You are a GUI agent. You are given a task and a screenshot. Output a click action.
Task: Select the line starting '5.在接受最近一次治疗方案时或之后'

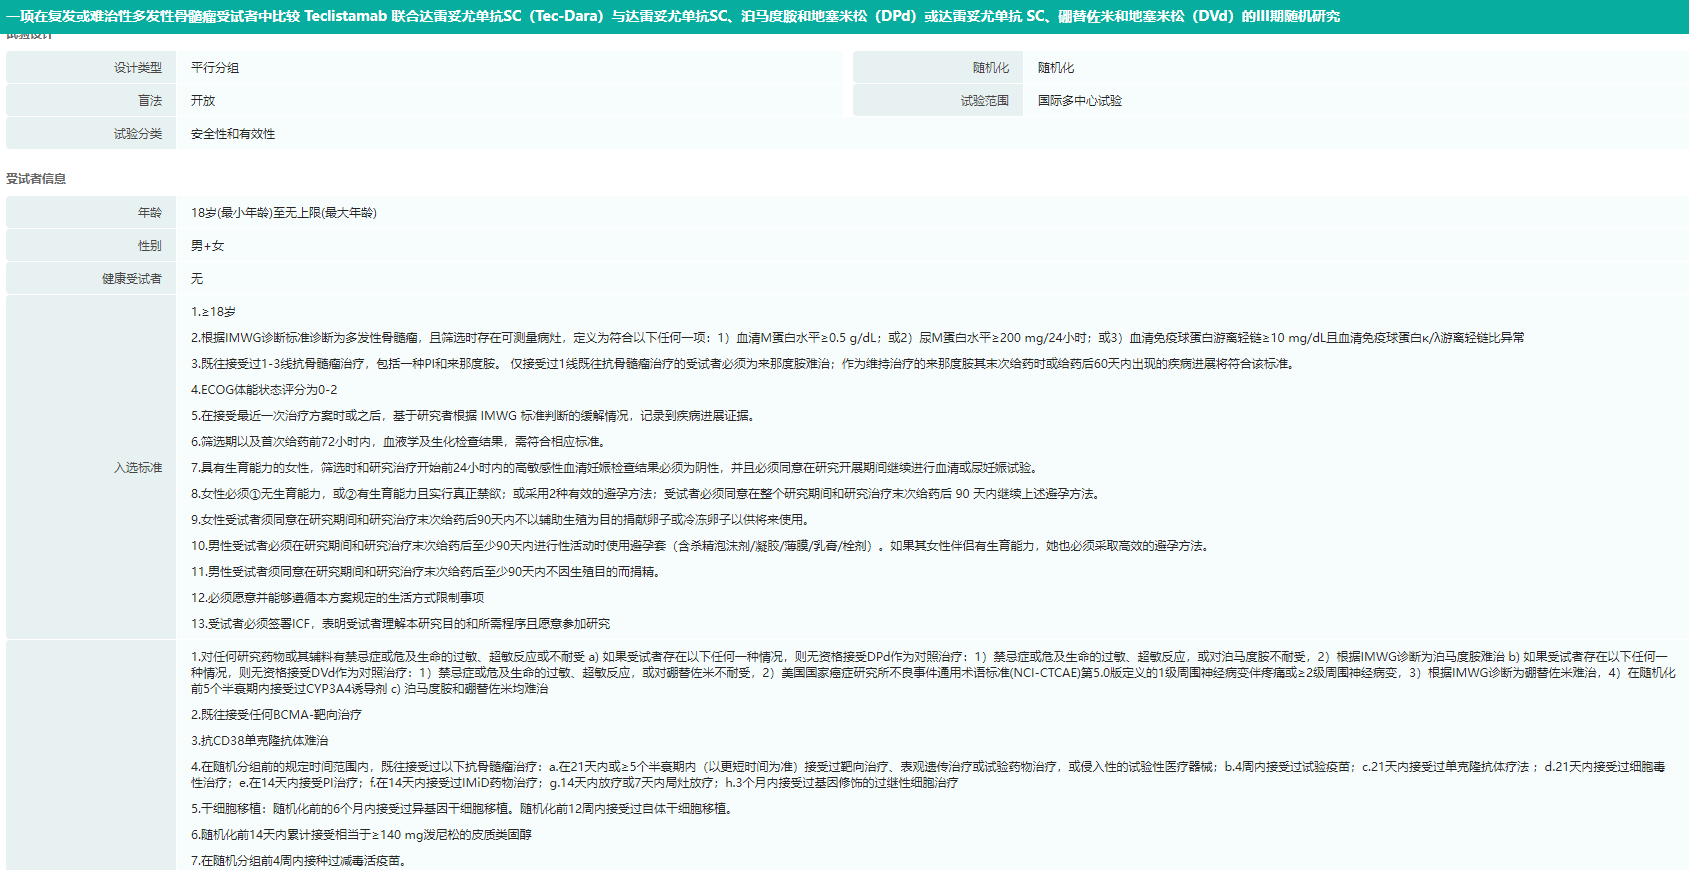(475, 416)
